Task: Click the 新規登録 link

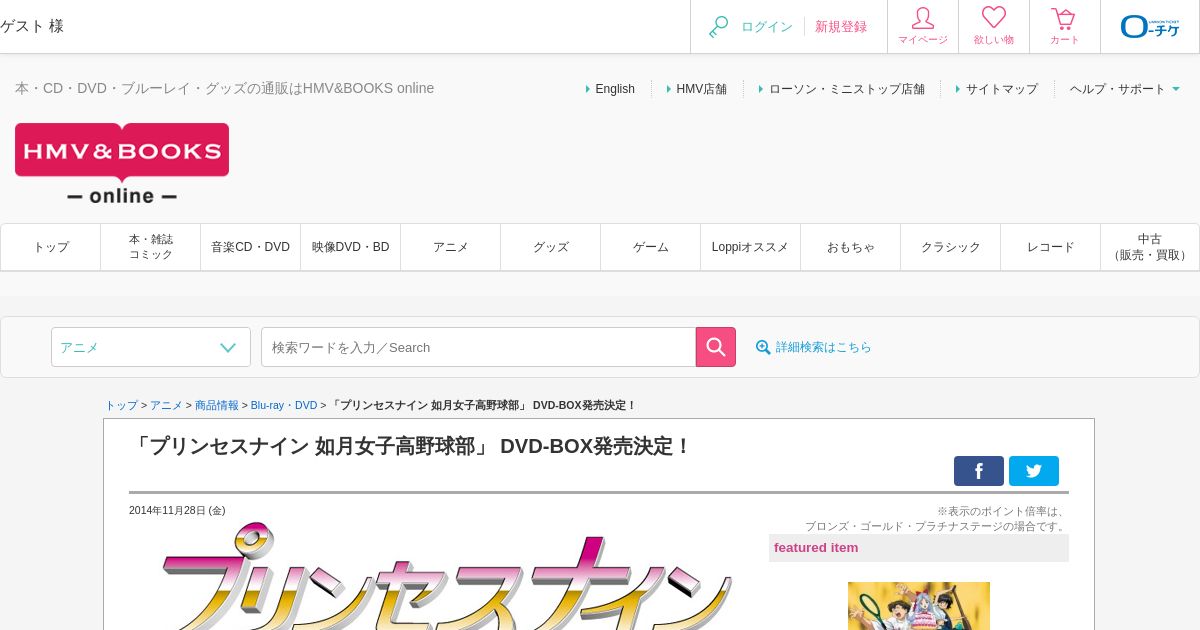Action: [841, 27]
